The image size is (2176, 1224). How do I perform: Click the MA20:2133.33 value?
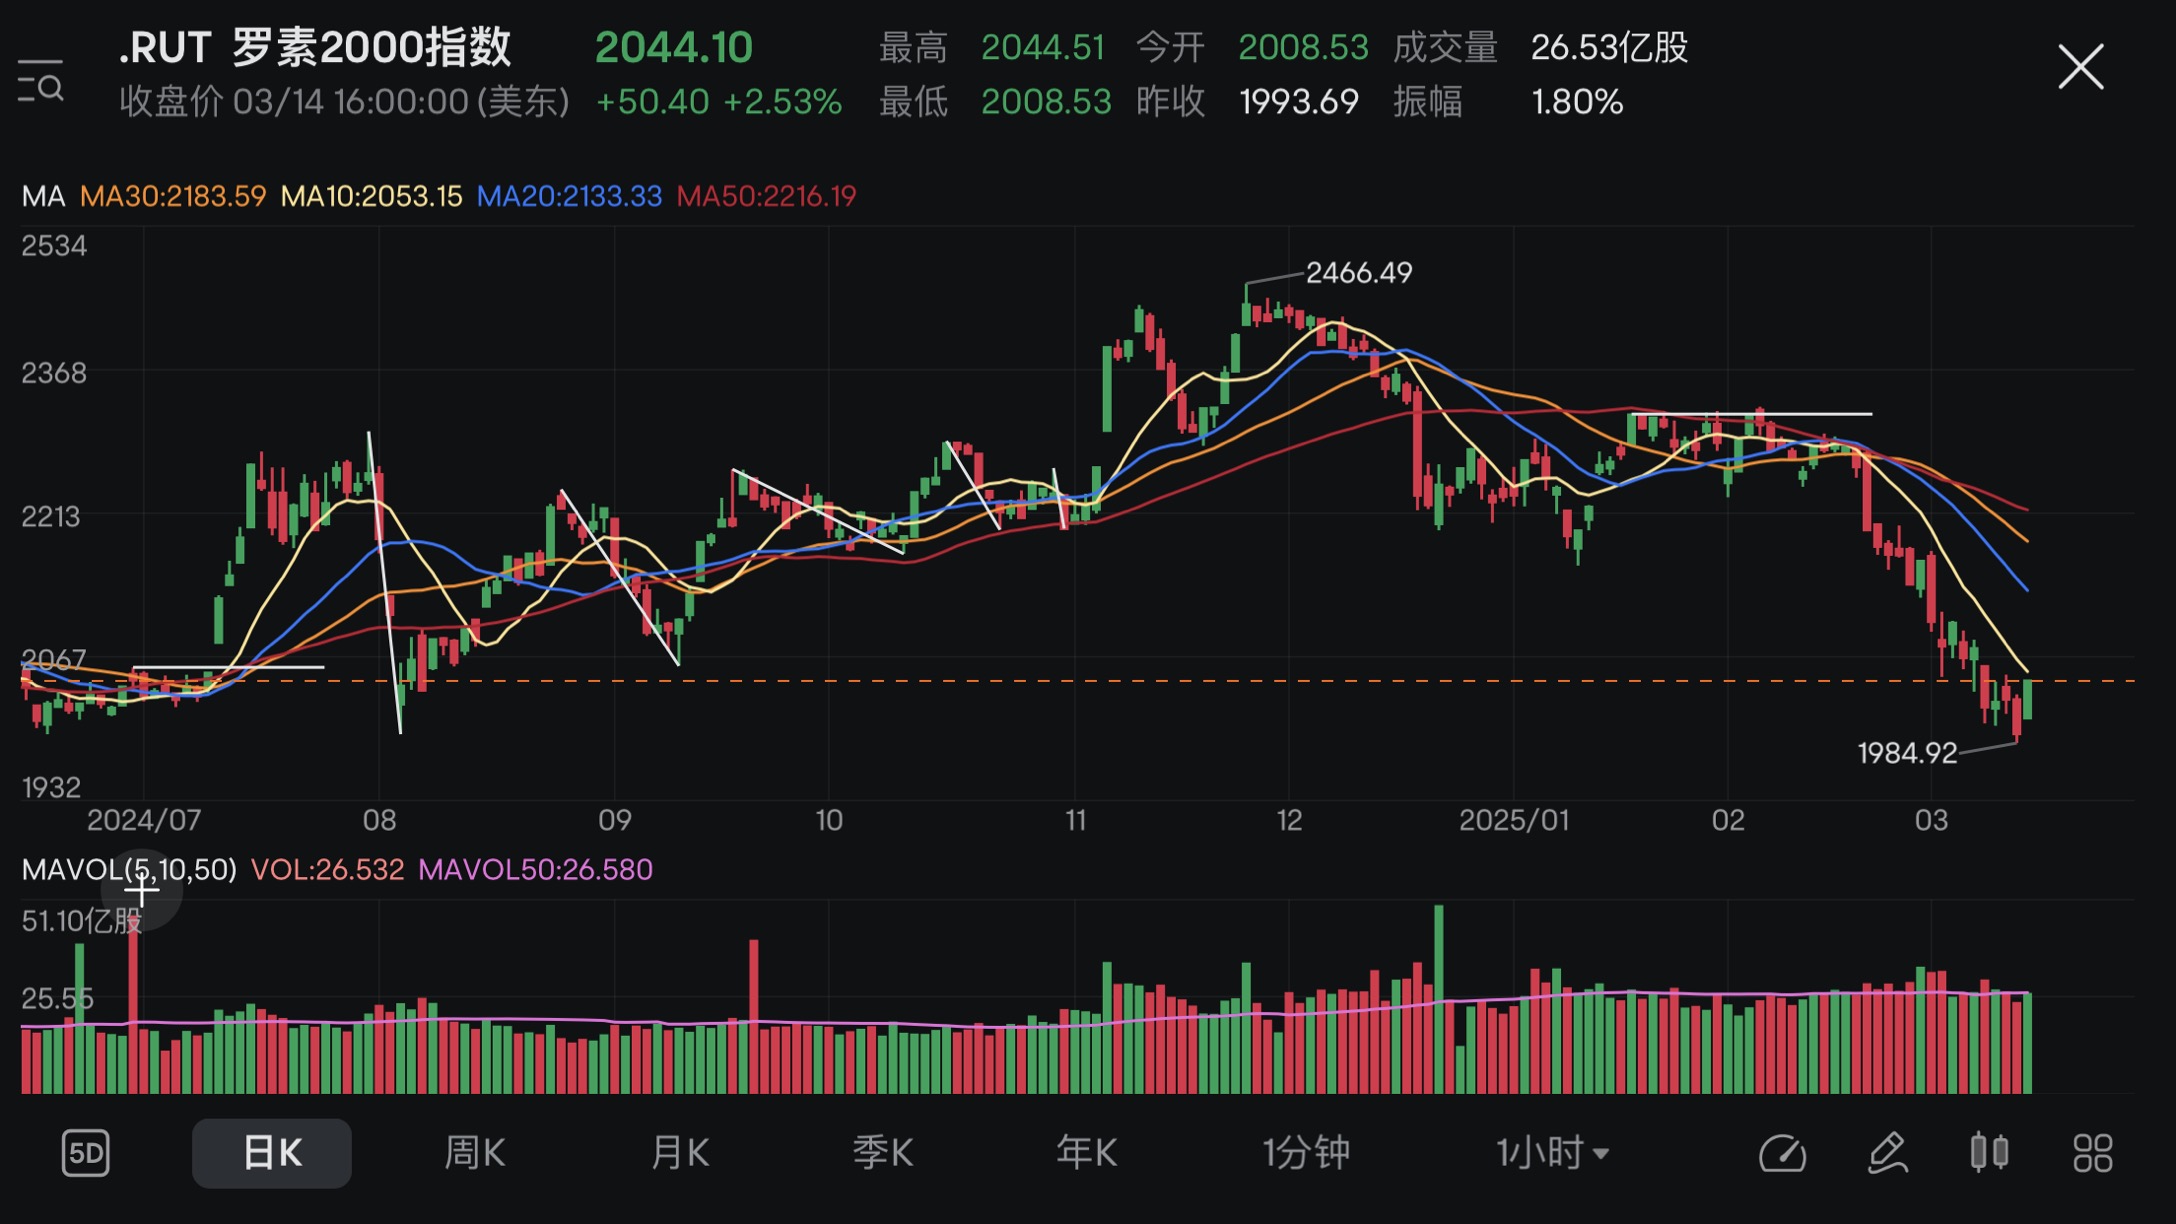(x=569, y=196)
